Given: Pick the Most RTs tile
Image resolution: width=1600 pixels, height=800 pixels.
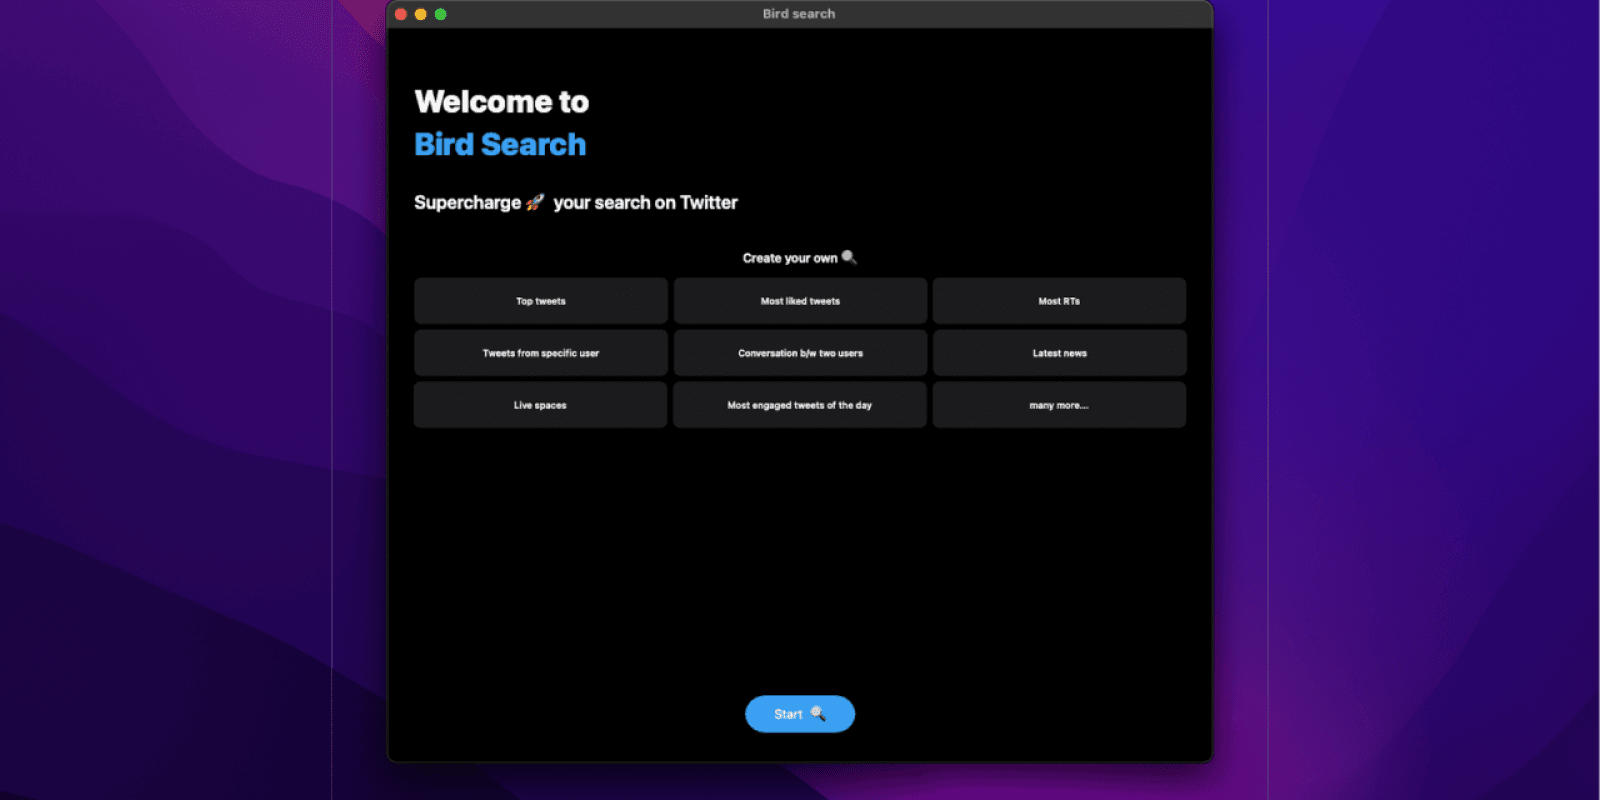Looking at the screenshot, I should coord(1059,301).
